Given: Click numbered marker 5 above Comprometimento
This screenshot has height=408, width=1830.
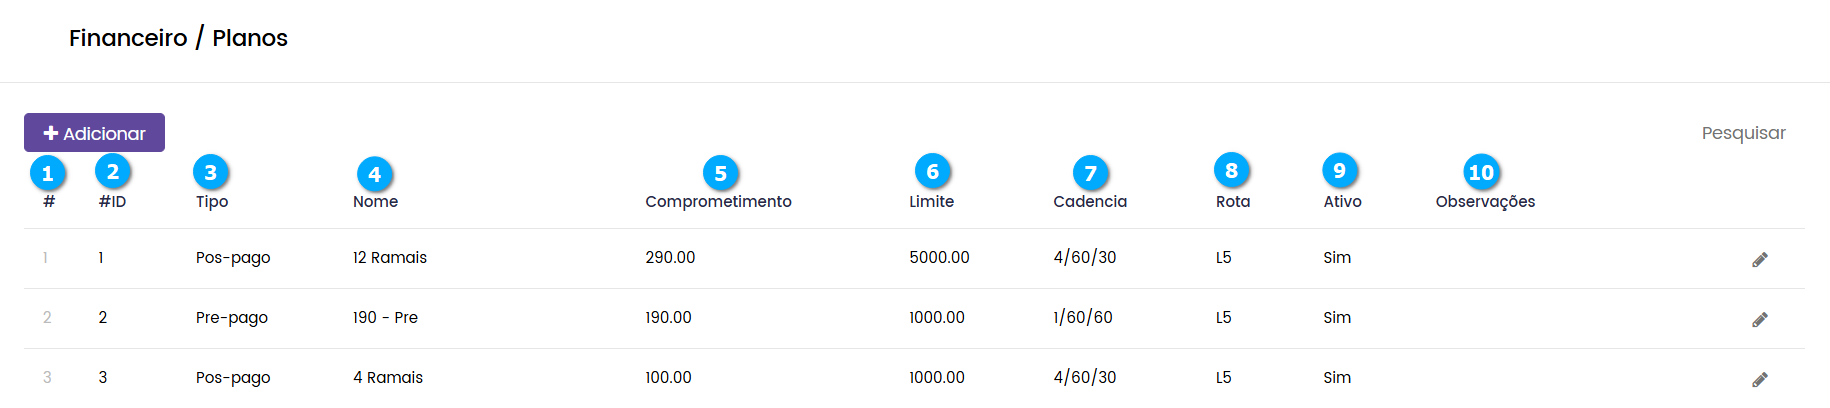Looking at the screenshot, I should (720, 173).
